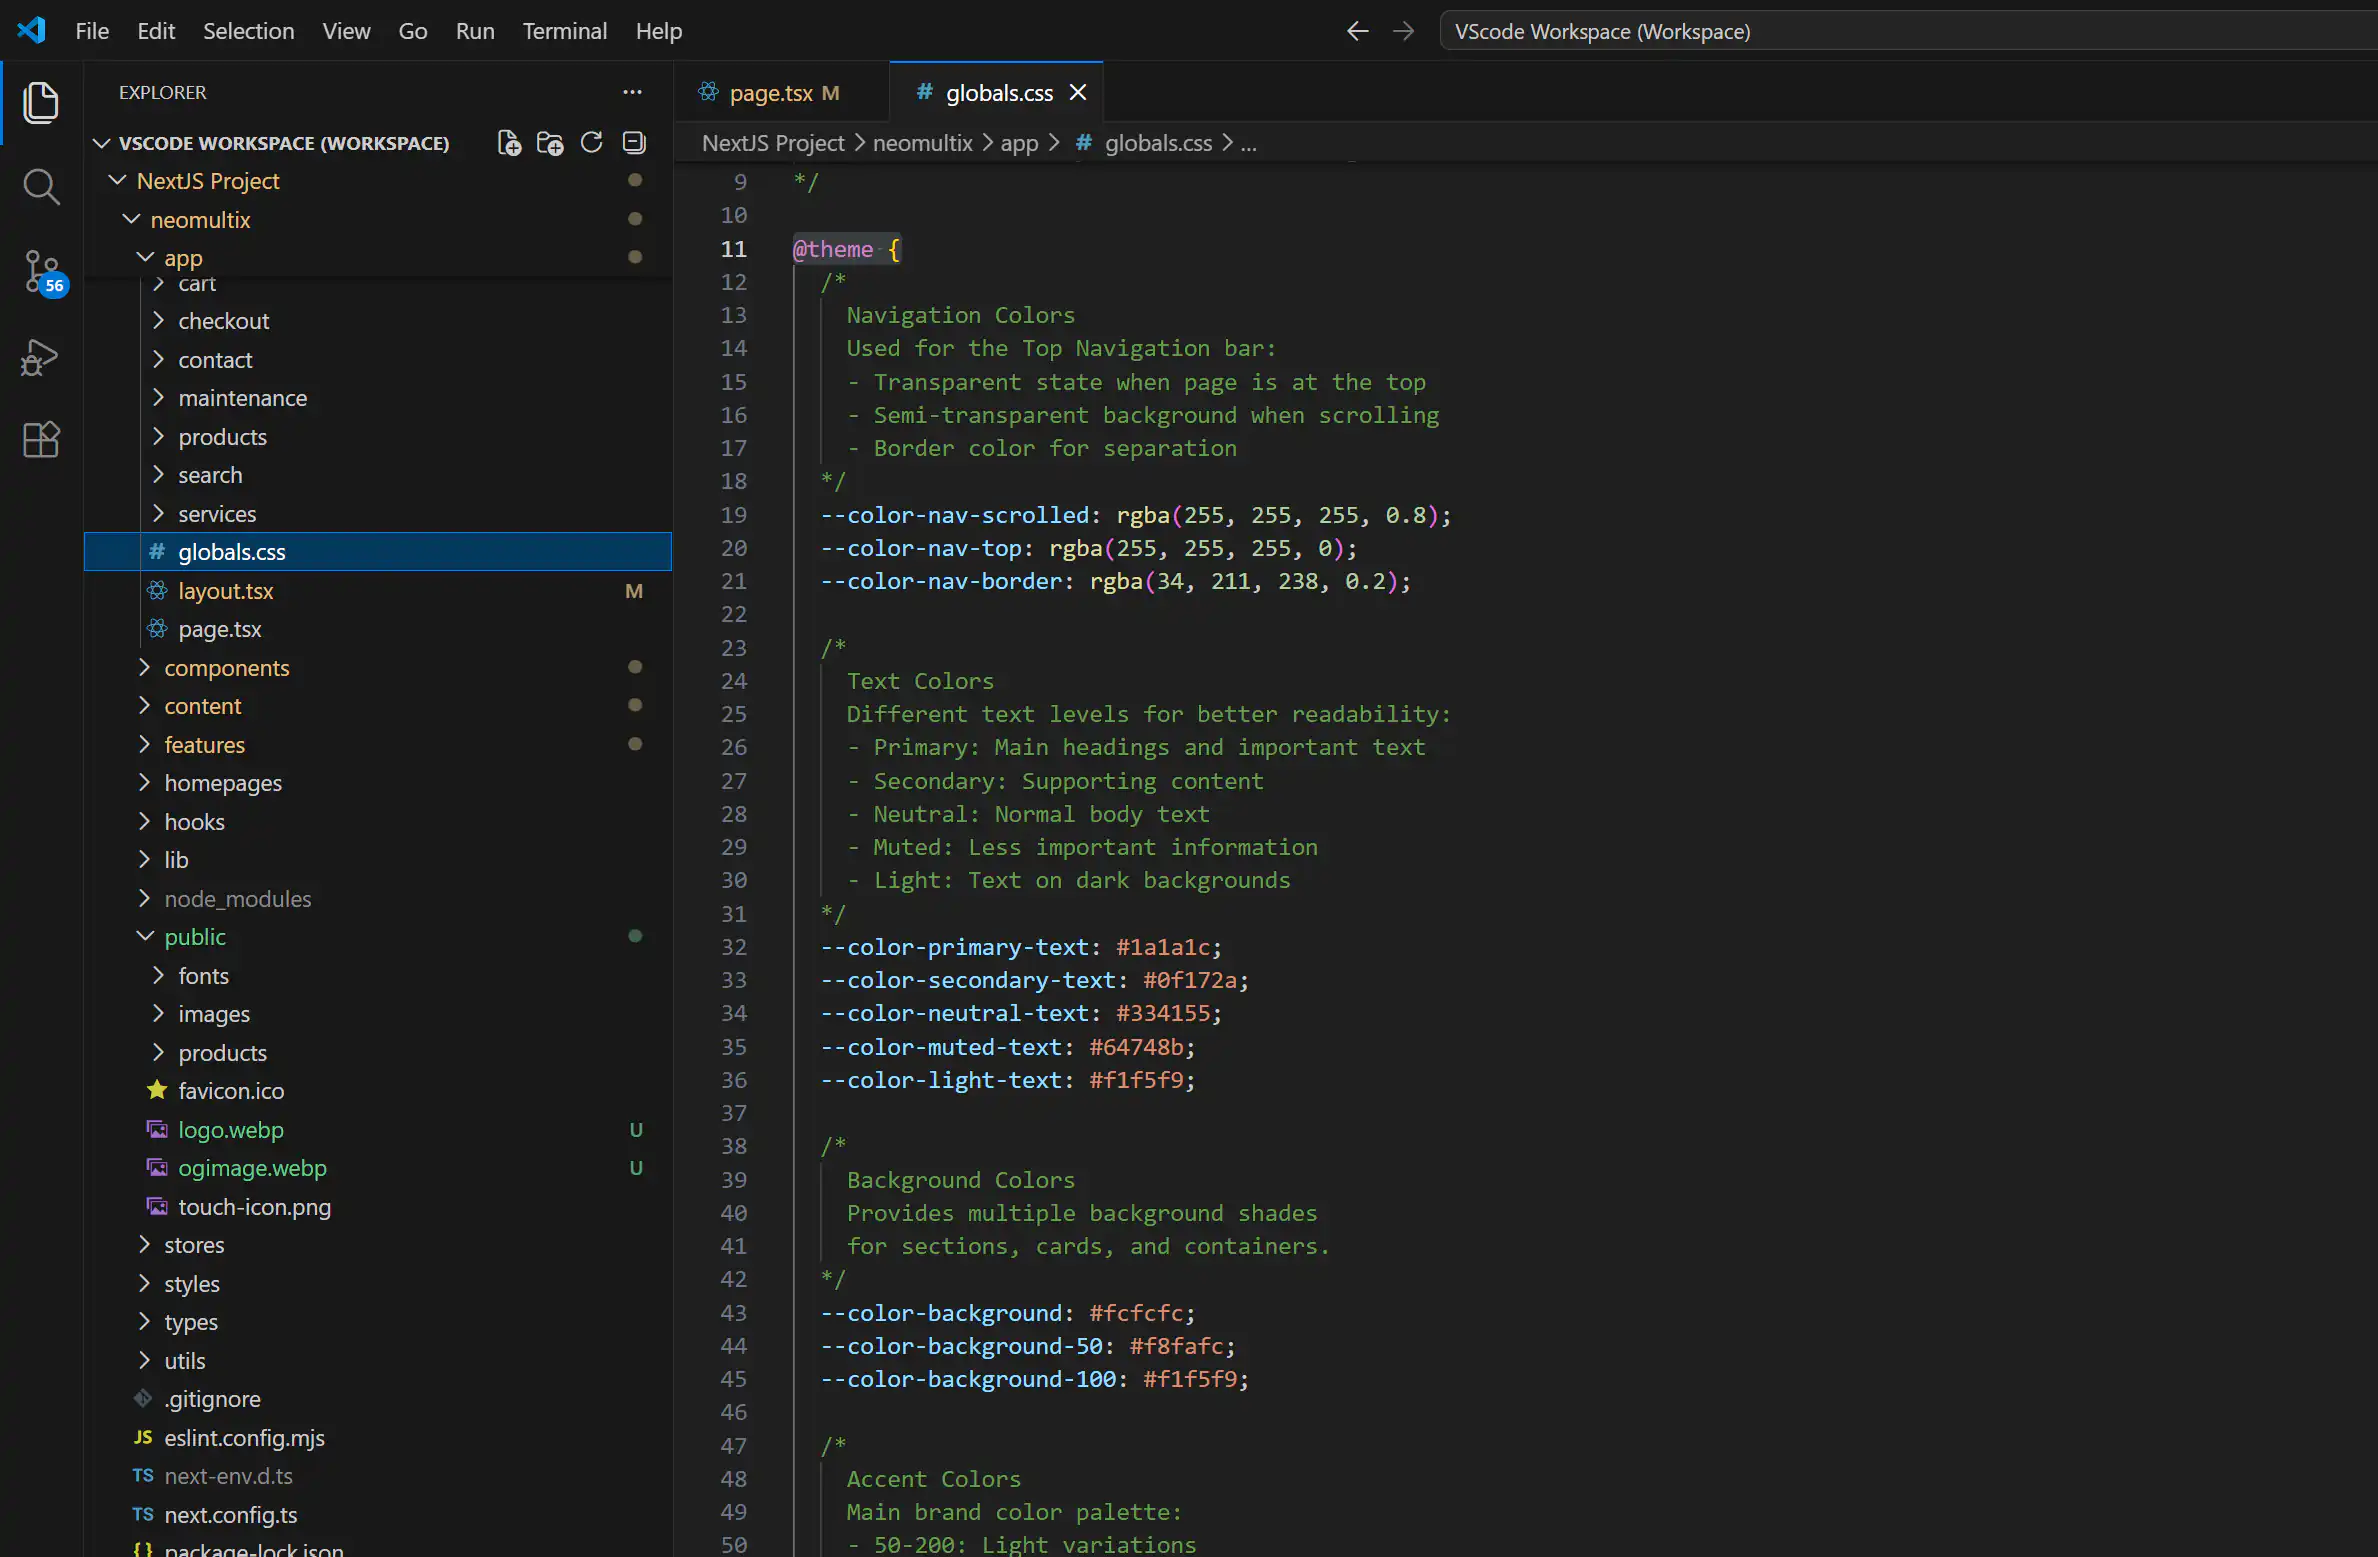2378x1557 pixels.
Task: Collapse all folders in Explorer
Action: click(x=634, y=143)
